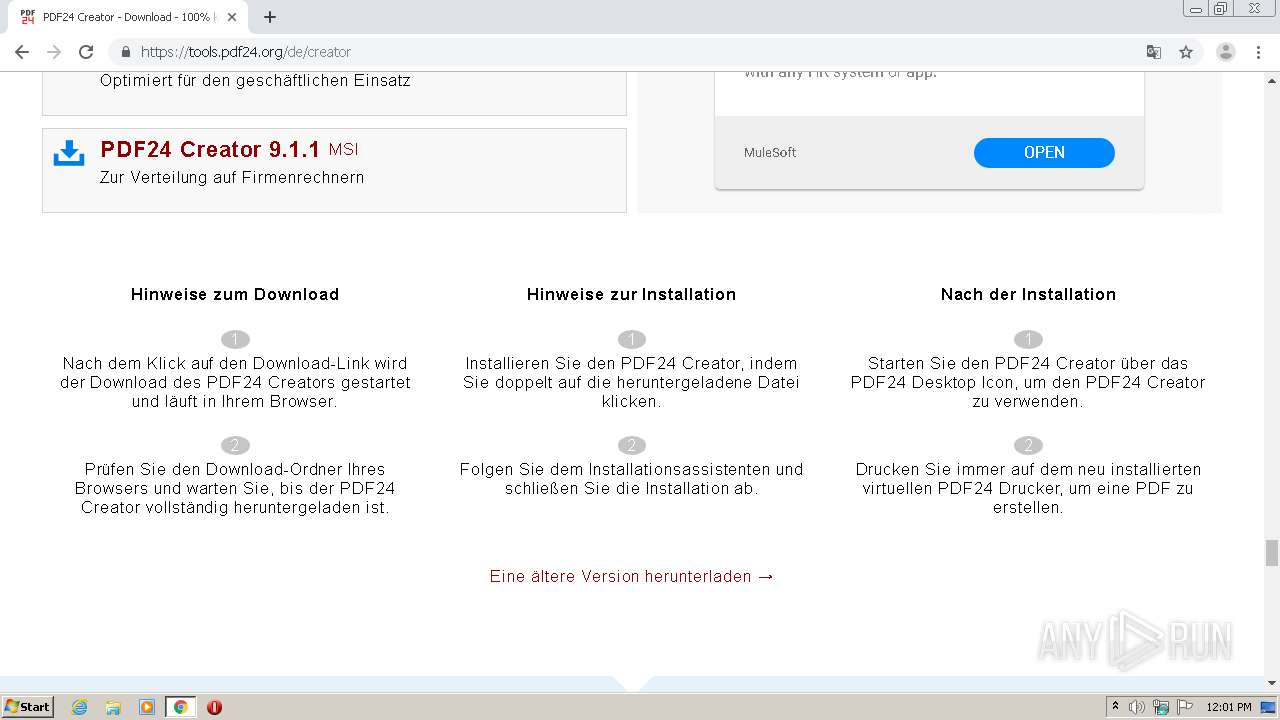Click the 'Drucken Sie immer' paragraph
Viewport: 1280px width, 720px height.
click(1028, 488)
